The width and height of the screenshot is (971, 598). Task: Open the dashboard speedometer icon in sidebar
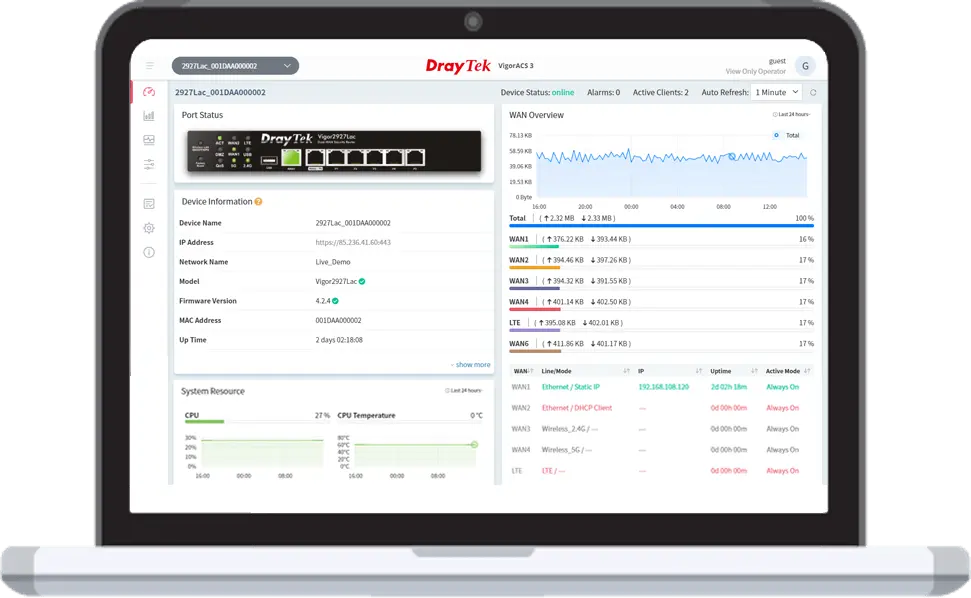(x=149, y=92)
